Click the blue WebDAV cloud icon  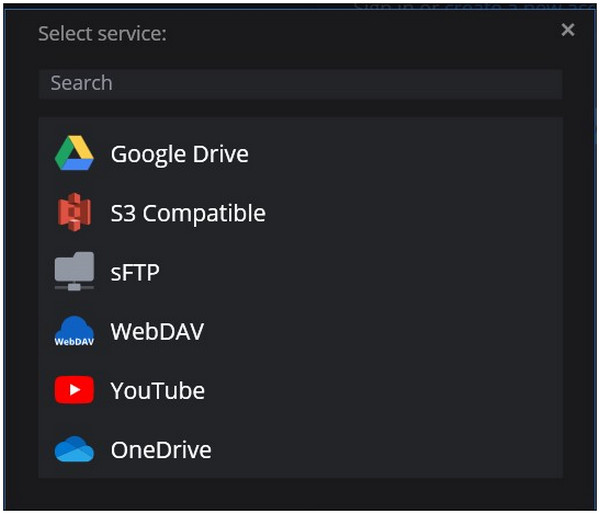pyautogui.click(x=74, y=331)
